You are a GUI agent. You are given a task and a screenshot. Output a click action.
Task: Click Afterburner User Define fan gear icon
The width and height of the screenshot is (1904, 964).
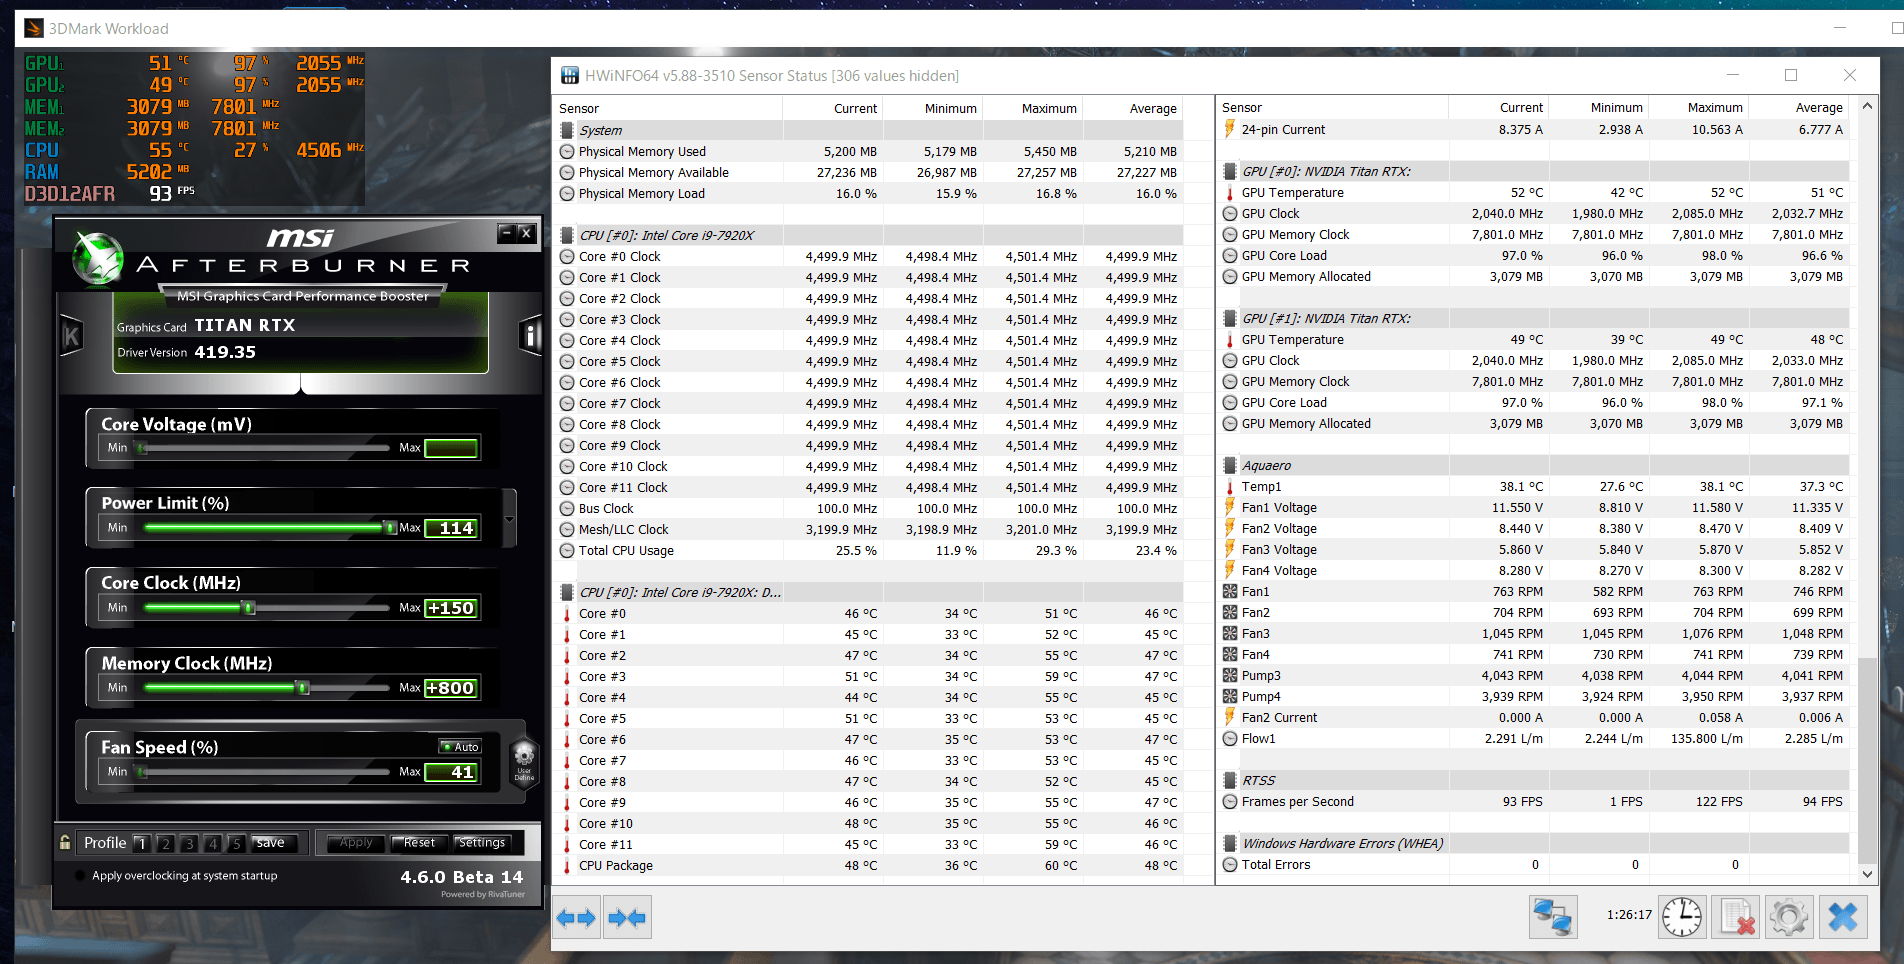point(524,763)
